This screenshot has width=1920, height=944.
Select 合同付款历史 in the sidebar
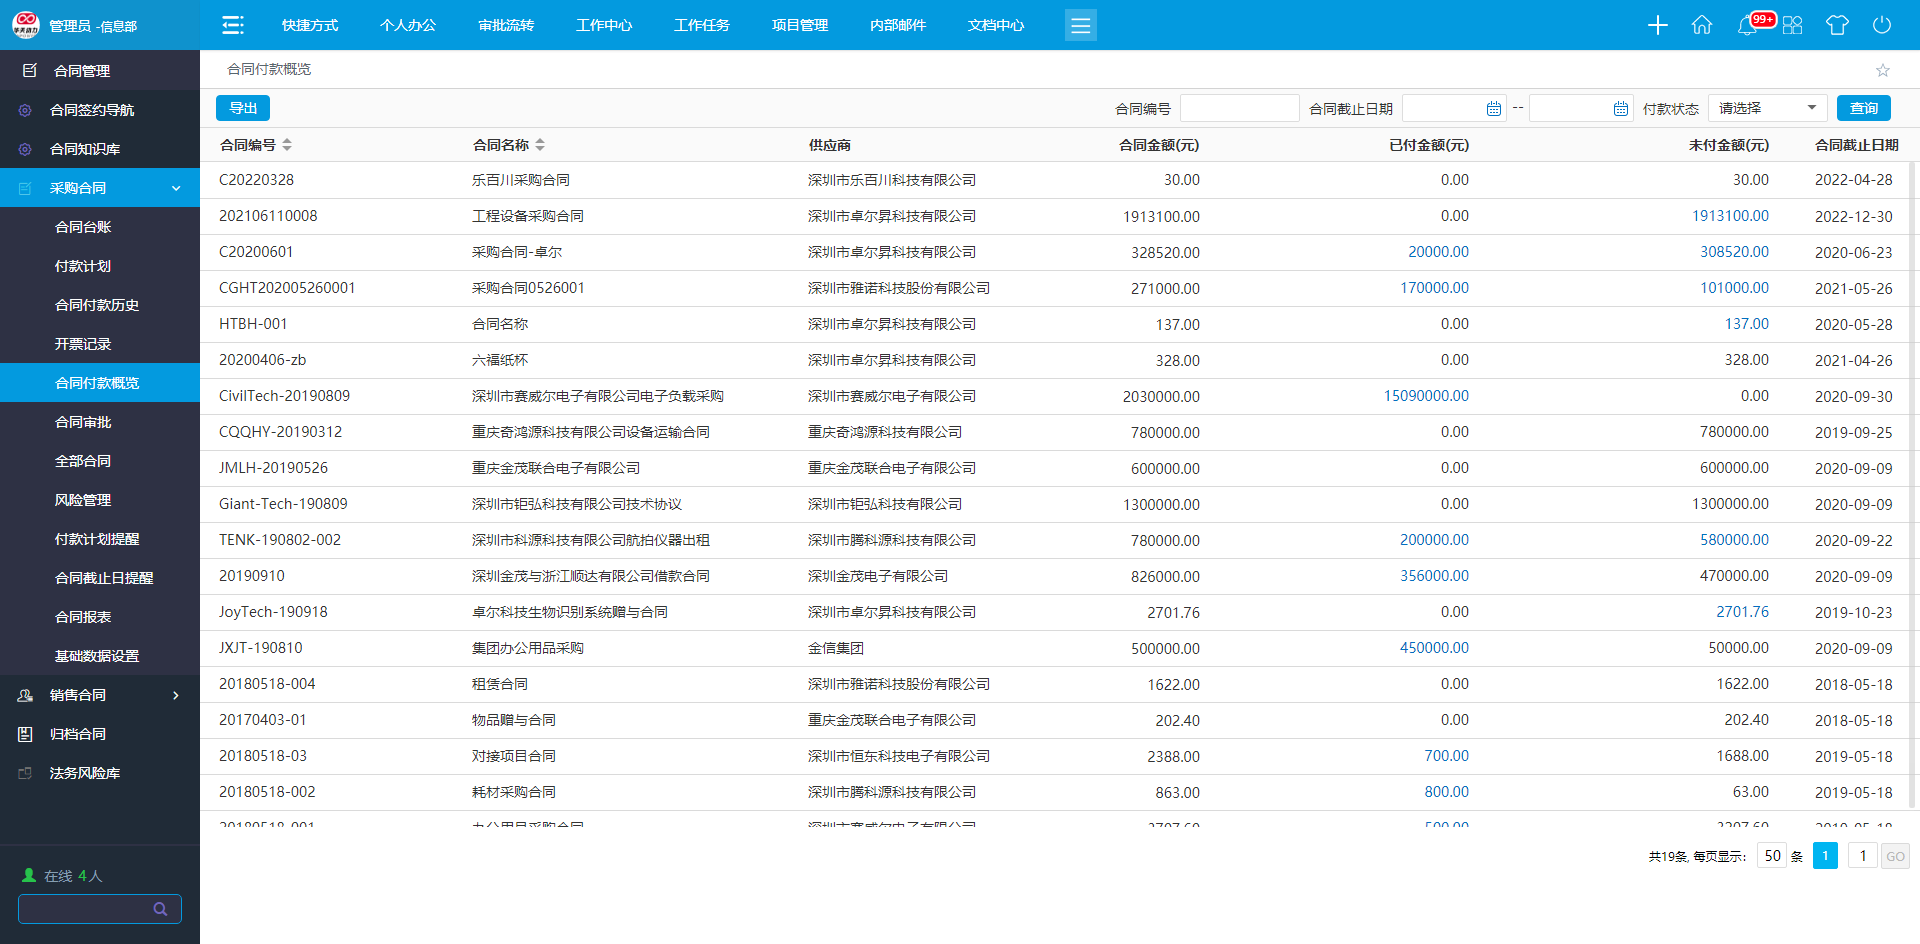(x=97, y=305)
